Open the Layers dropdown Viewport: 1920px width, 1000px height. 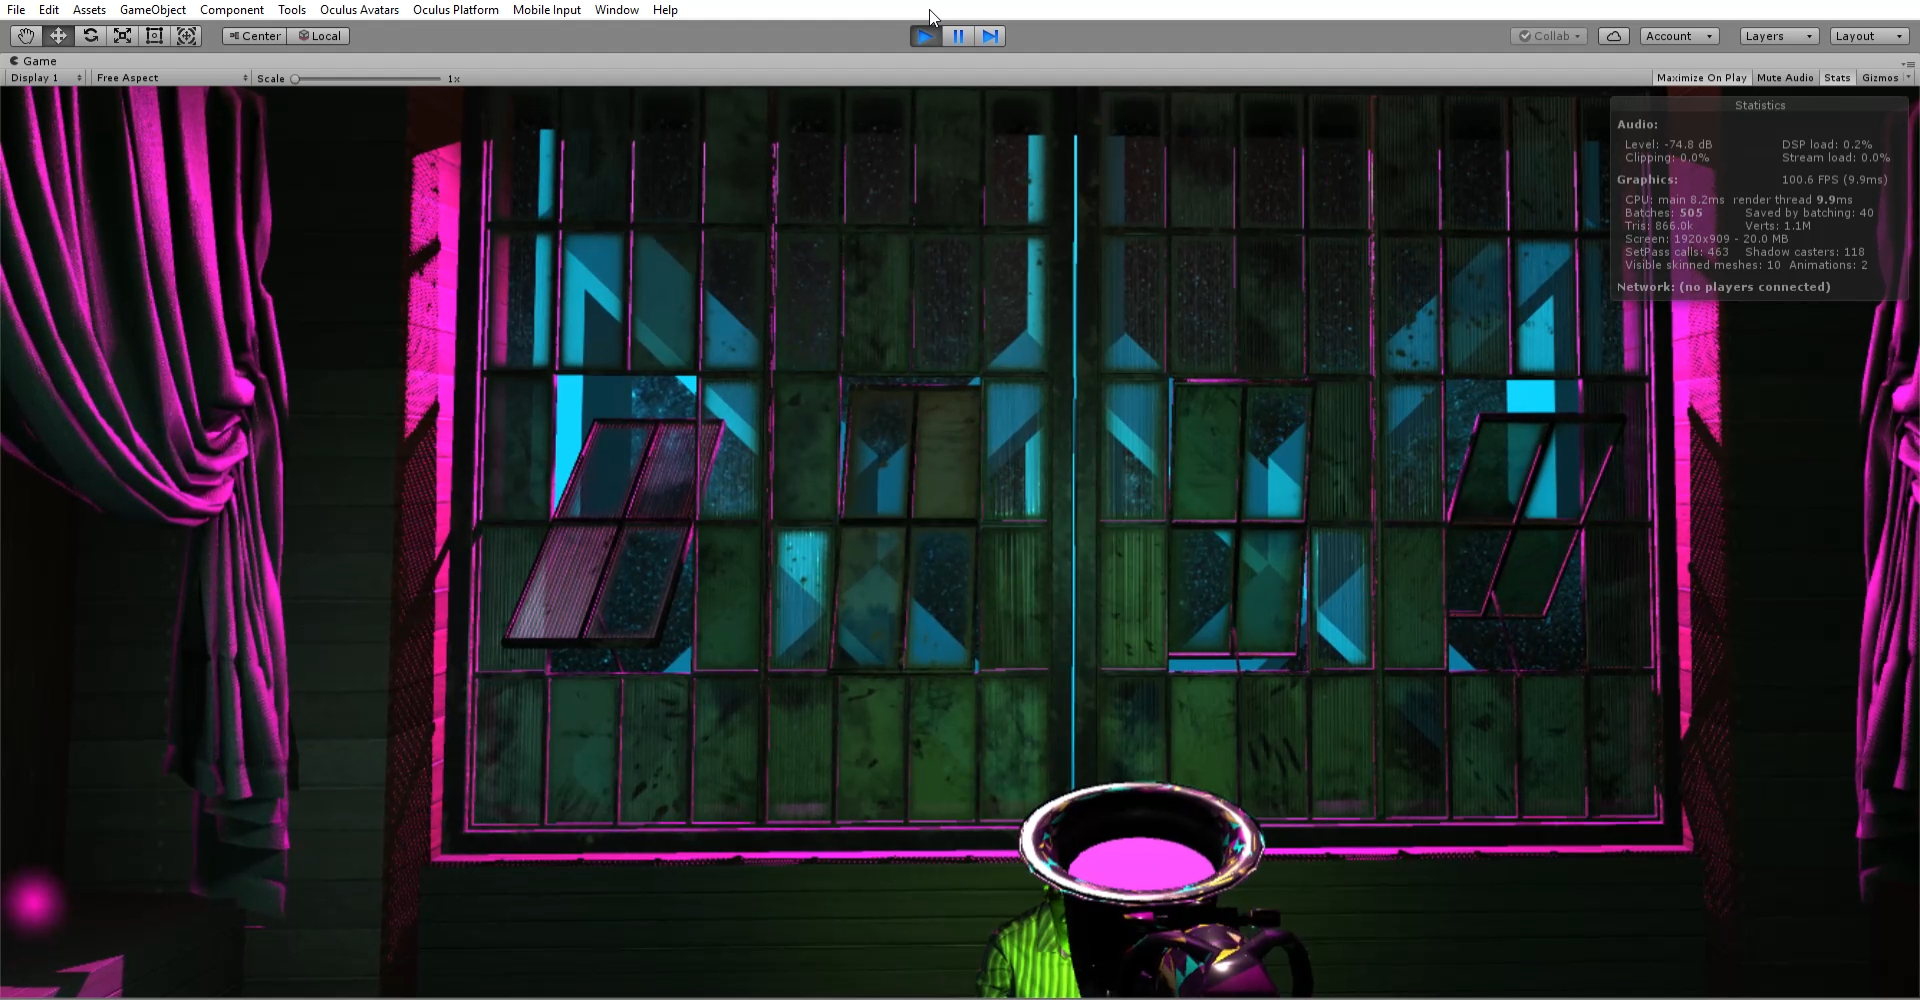pos(1779,36)
